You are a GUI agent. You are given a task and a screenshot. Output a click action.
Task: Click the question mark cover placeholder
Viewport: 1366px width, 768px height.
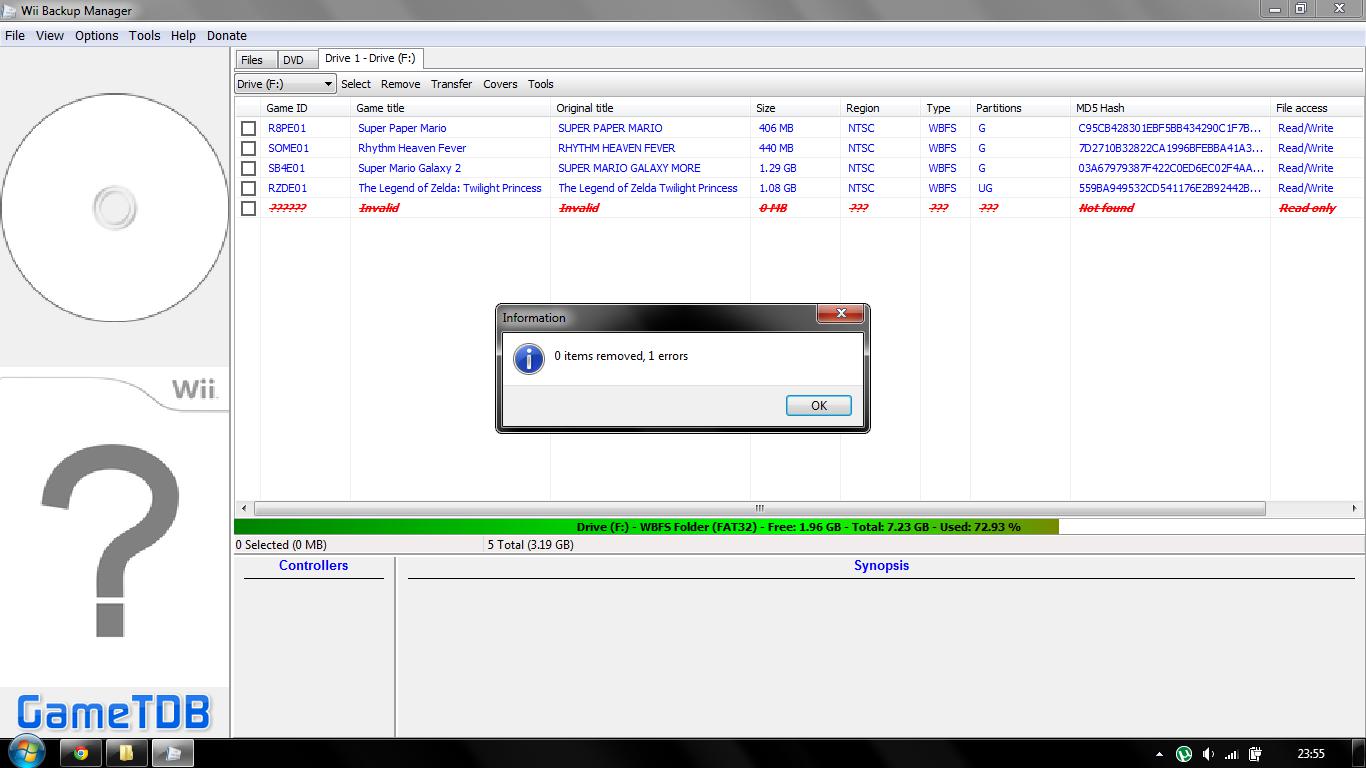coord(110,540)
